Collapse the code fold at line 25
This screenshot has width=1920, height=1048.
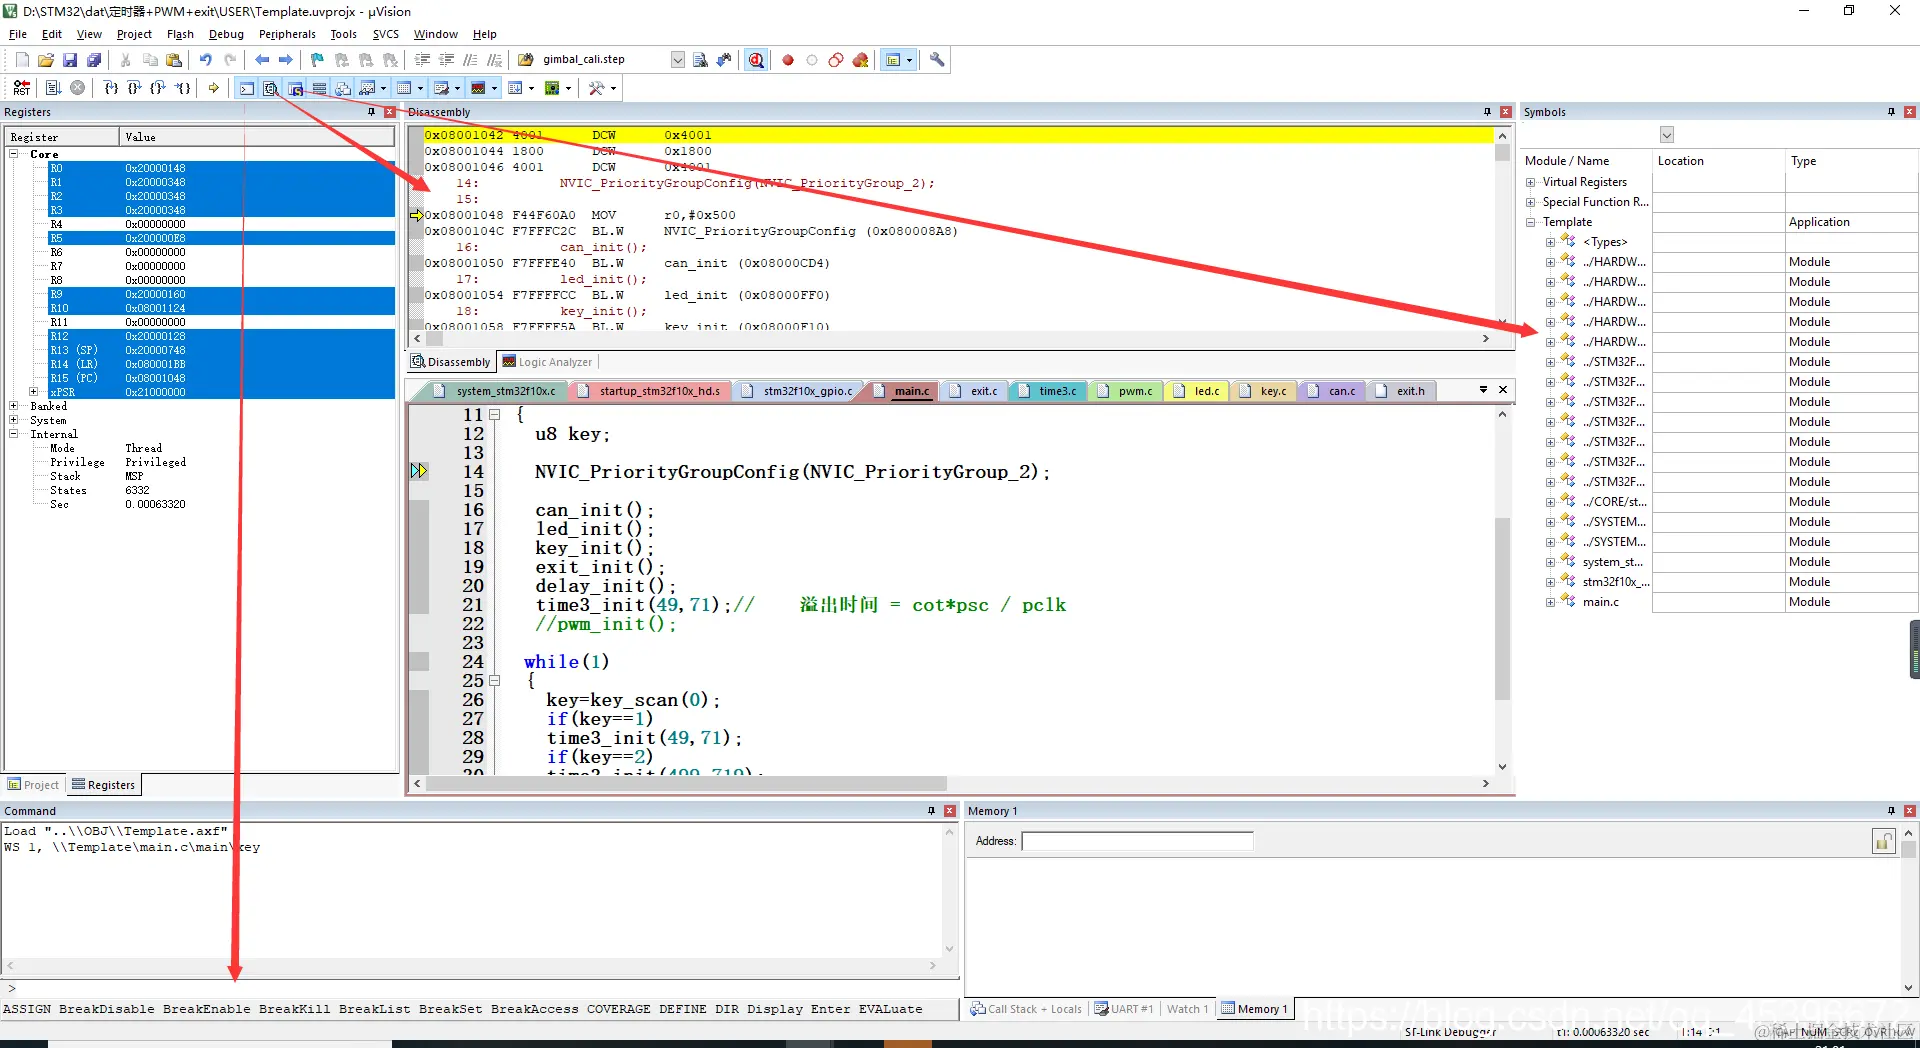tap(494, 680)
